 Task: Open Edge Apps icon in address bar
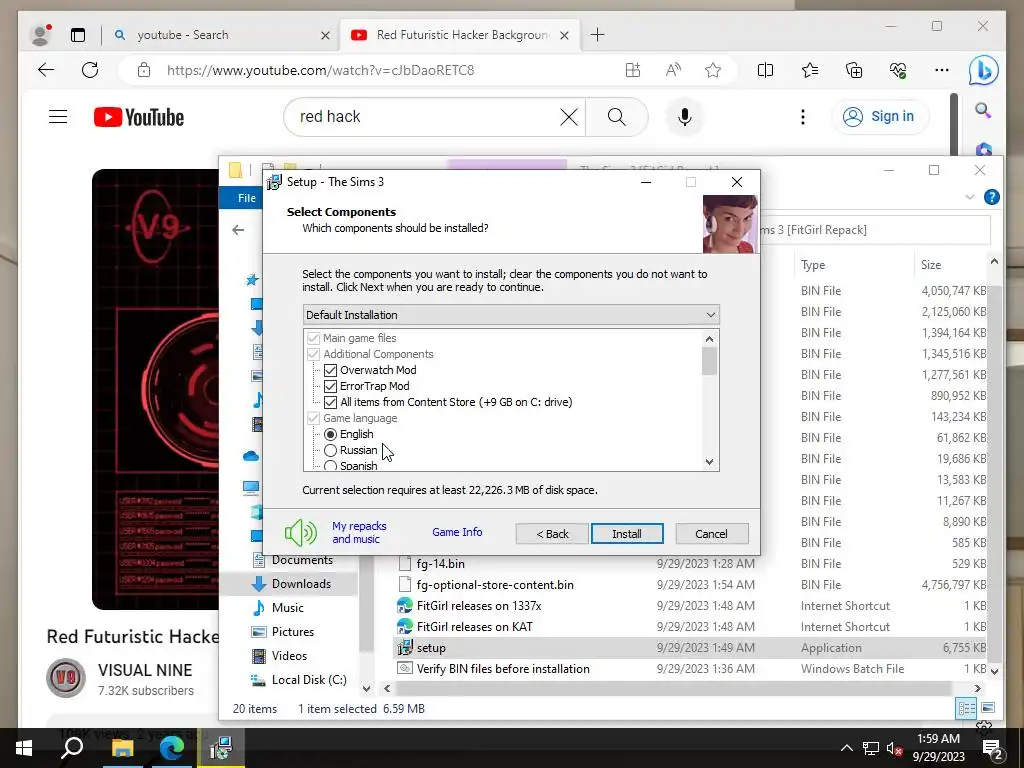click(633, 70)
